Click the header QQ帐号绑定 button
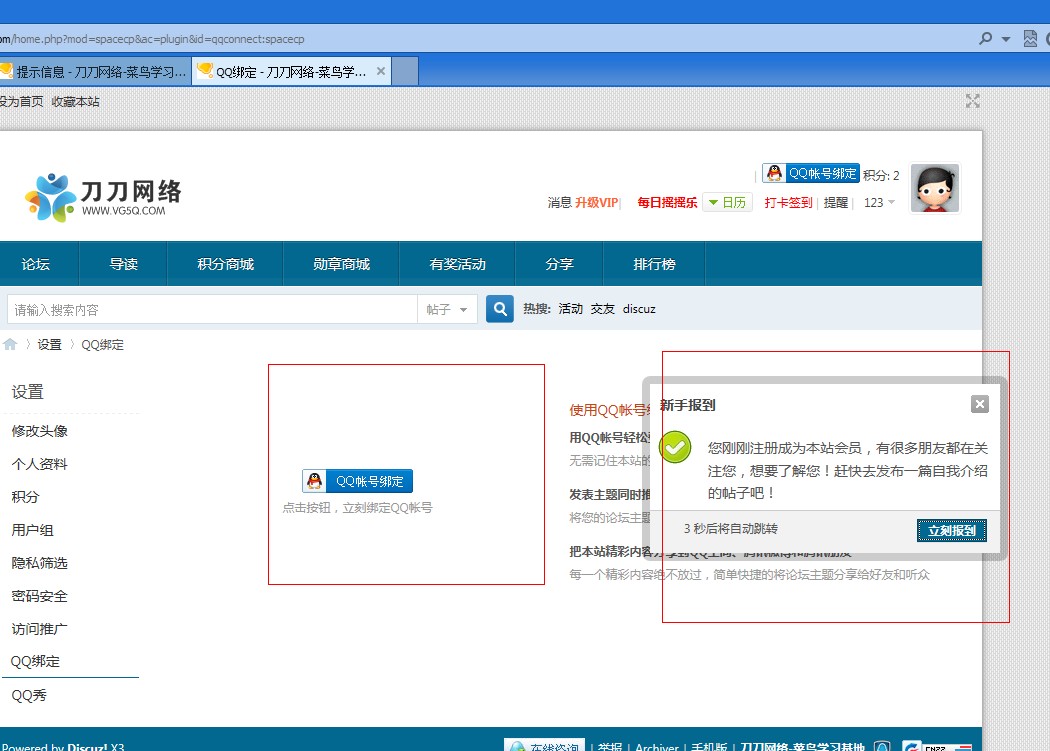This screenshot has width=1050, height=751. [x=811, y=173]
